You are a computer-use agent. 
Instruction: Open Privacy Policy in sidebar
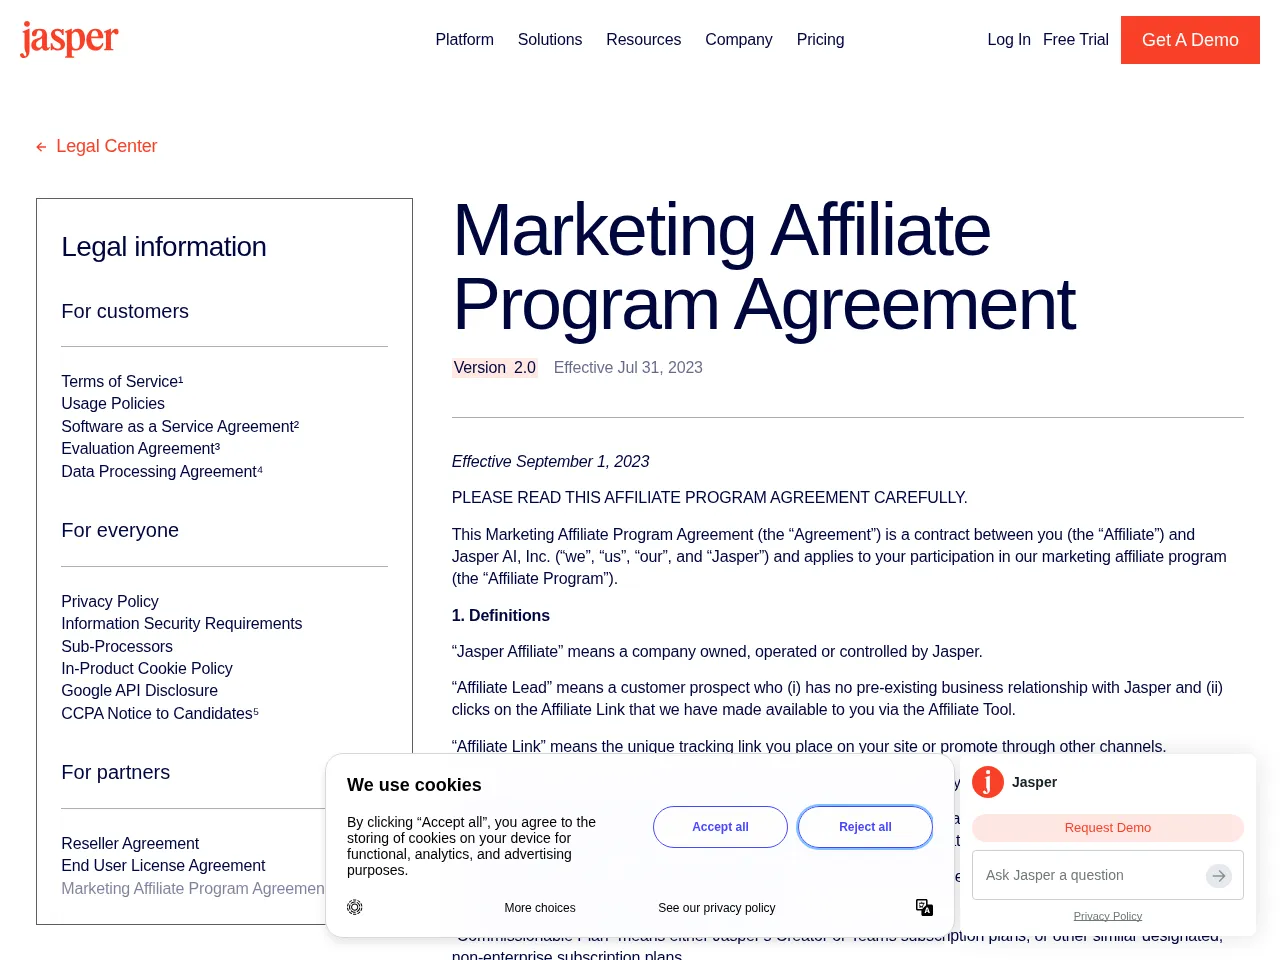coord(110,601)
